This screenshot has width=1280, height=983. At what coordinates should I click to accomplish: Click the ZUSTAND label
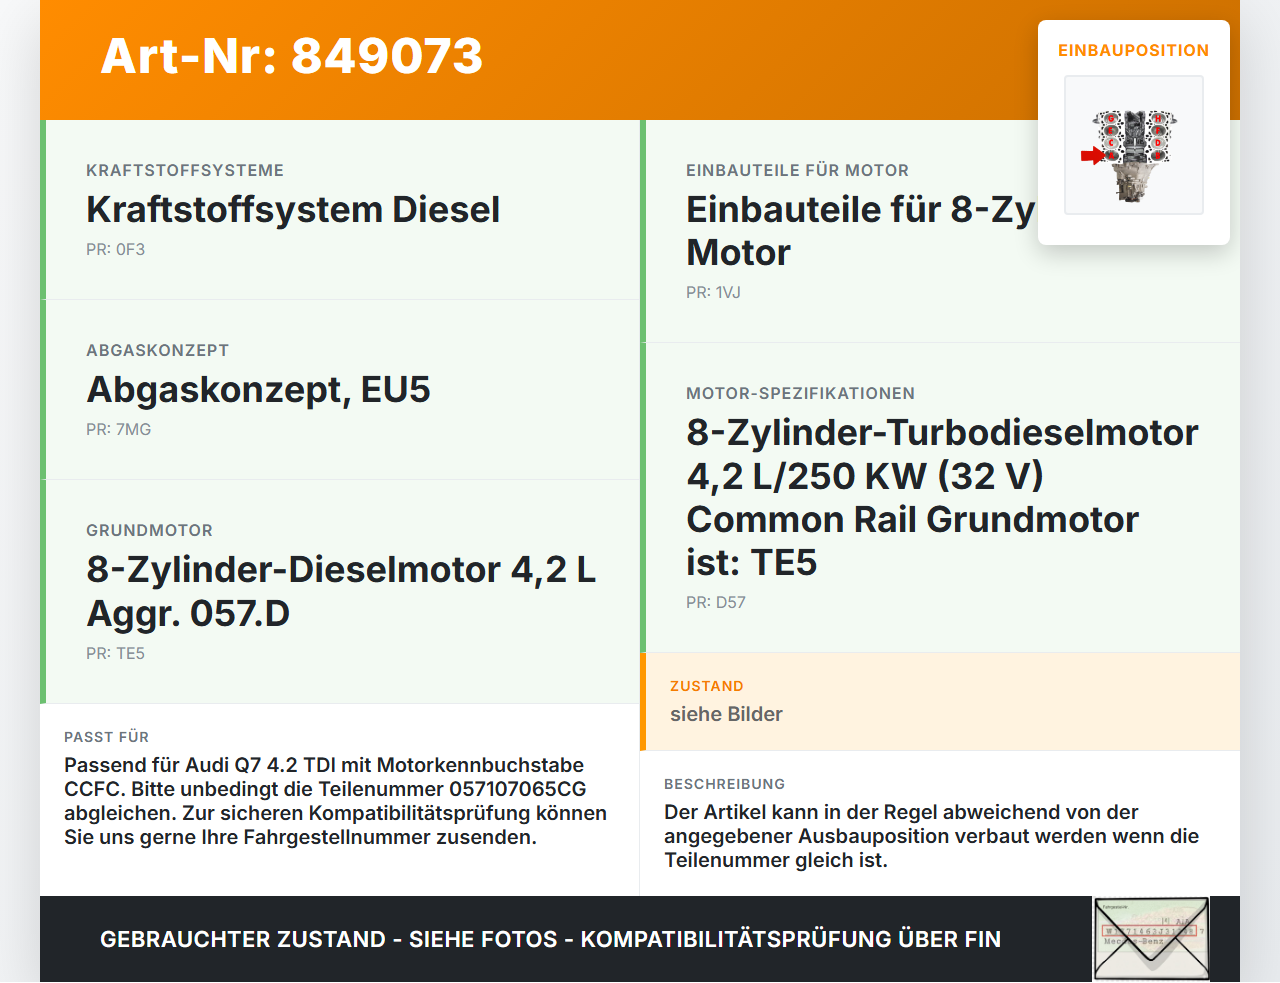pyautogui.click(x=707, y=687)
